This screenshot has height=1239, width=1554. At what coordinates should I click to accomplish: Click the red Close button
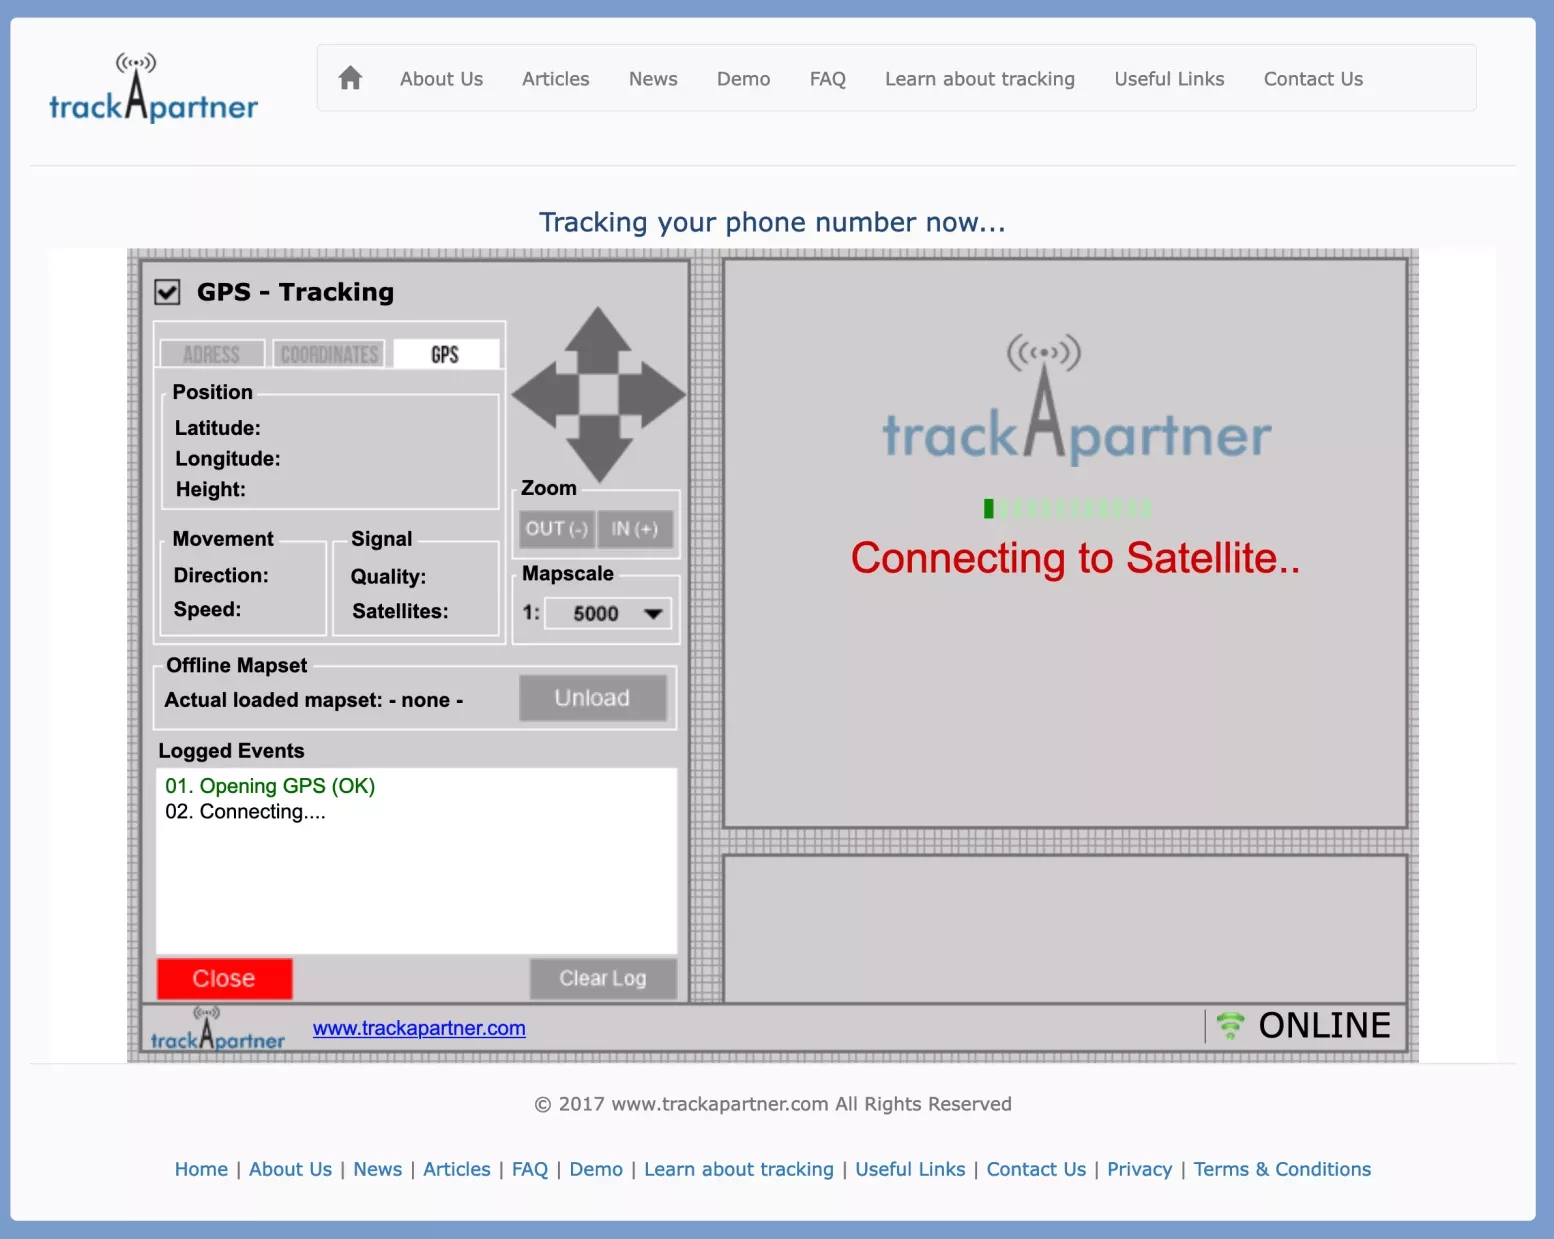pyautogui.click(x=224, y=979)
